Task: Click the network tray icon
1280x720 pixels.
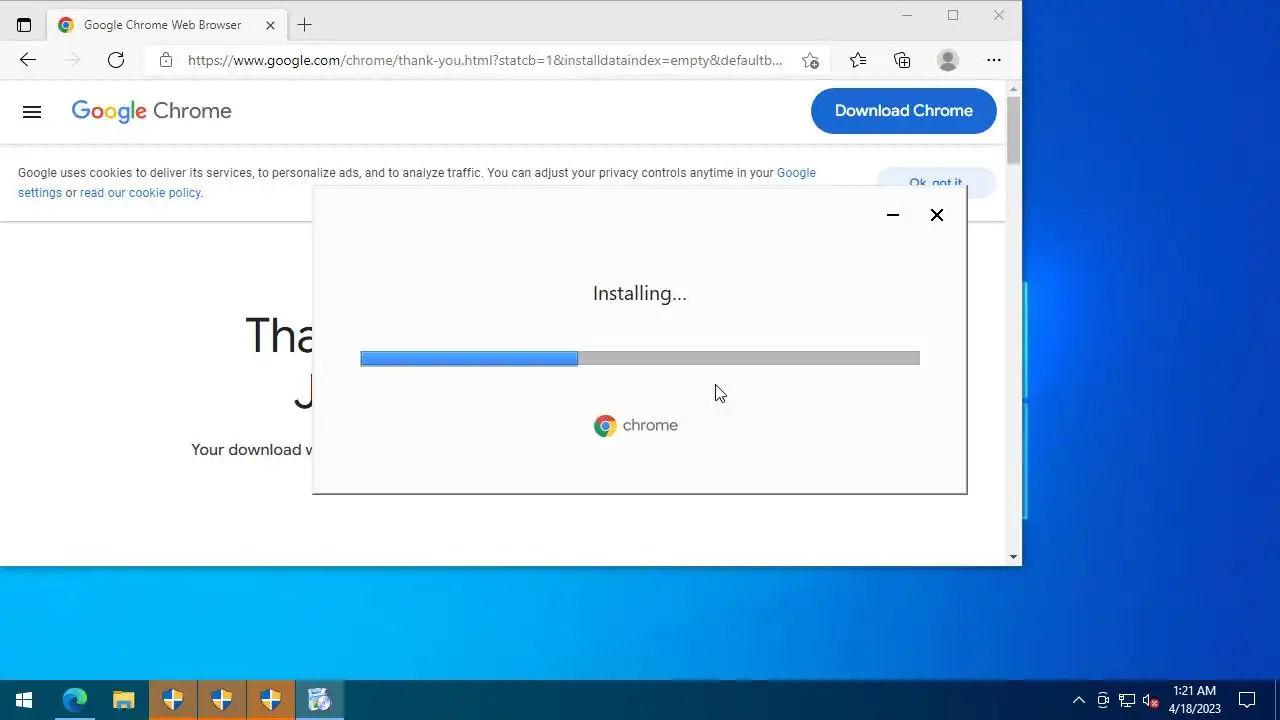Action: click(1127, 700)
